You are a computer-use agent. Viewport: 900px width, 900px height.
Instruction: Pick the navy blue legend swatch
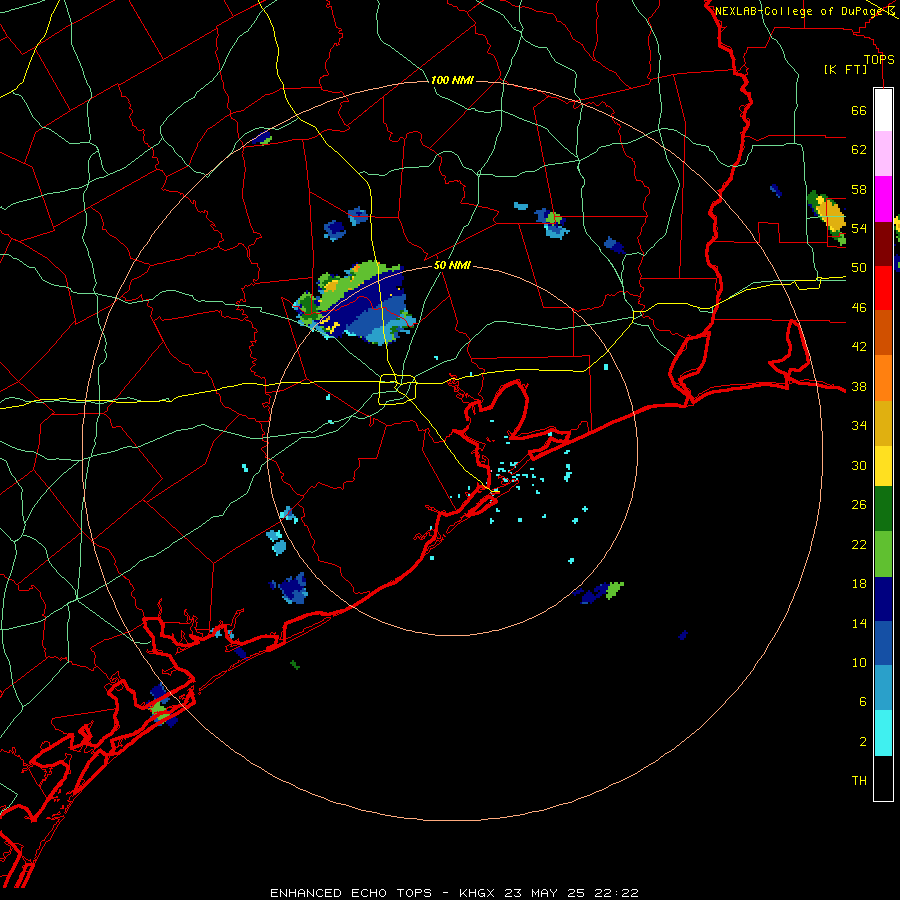click(x=883, y=599)
